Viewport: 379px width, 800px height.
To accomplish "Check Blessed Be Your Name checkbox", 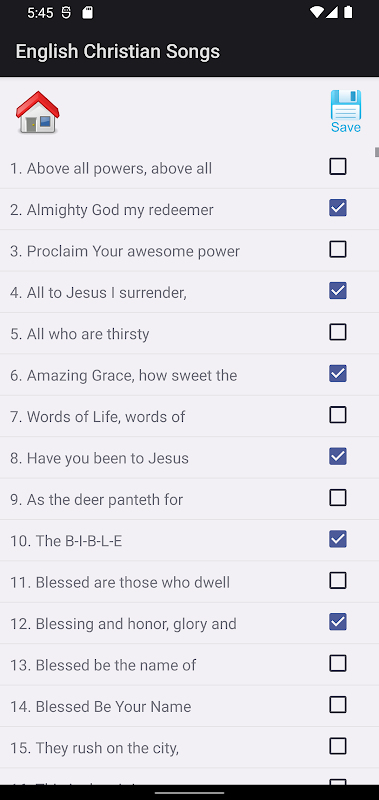I will coord(338,705).
